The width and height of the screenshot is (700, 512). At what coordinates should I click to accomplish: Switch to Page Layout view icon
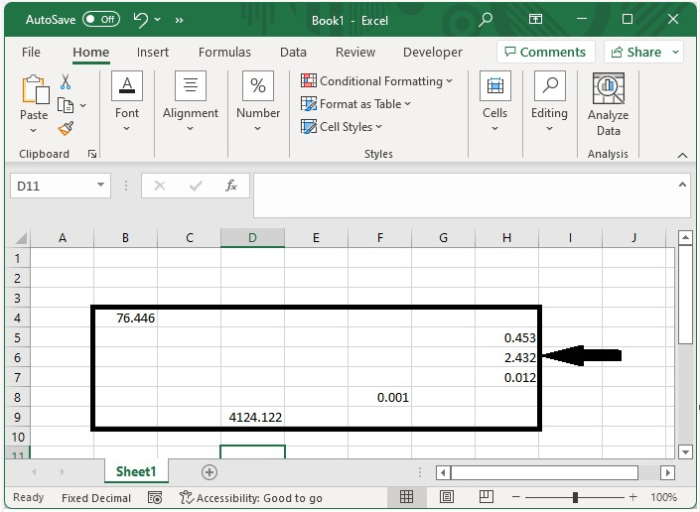(x=447, y=497)
